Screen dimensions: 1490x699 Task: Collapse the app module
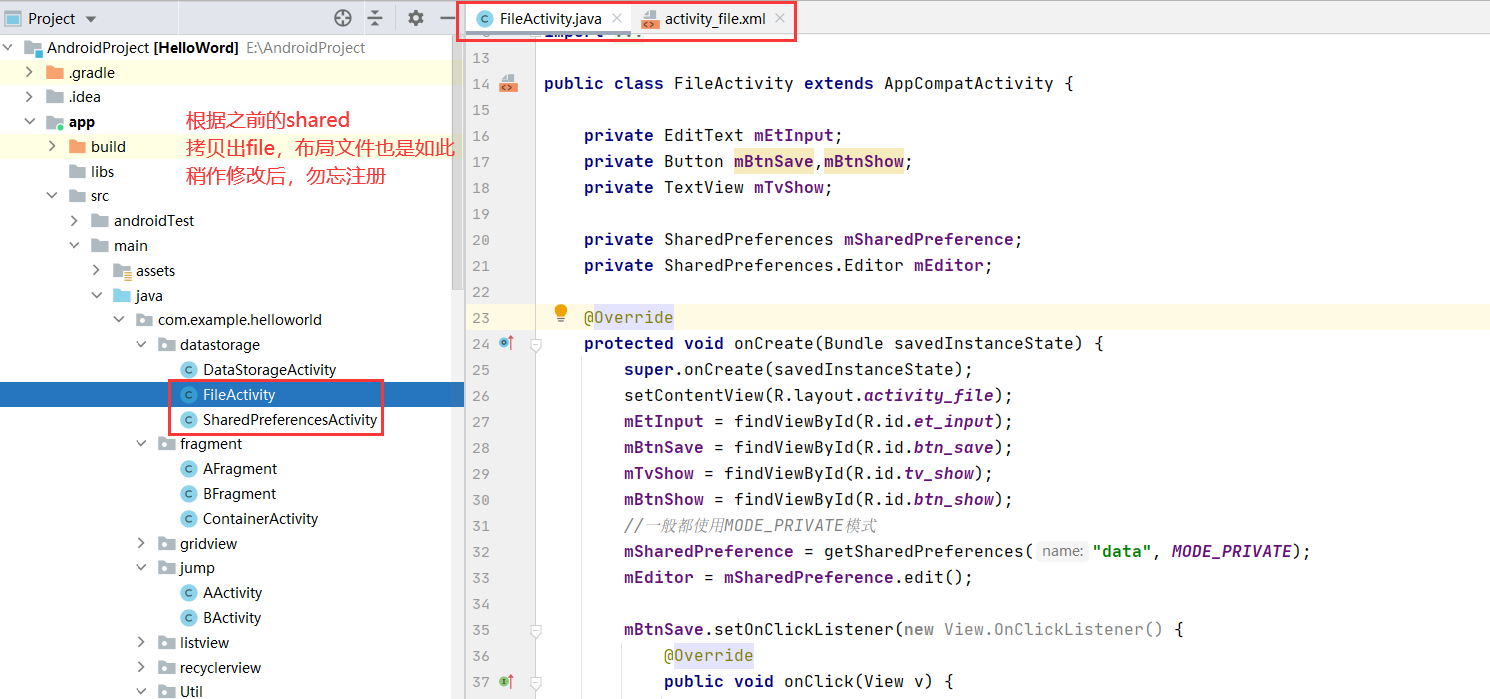(30, 122)
